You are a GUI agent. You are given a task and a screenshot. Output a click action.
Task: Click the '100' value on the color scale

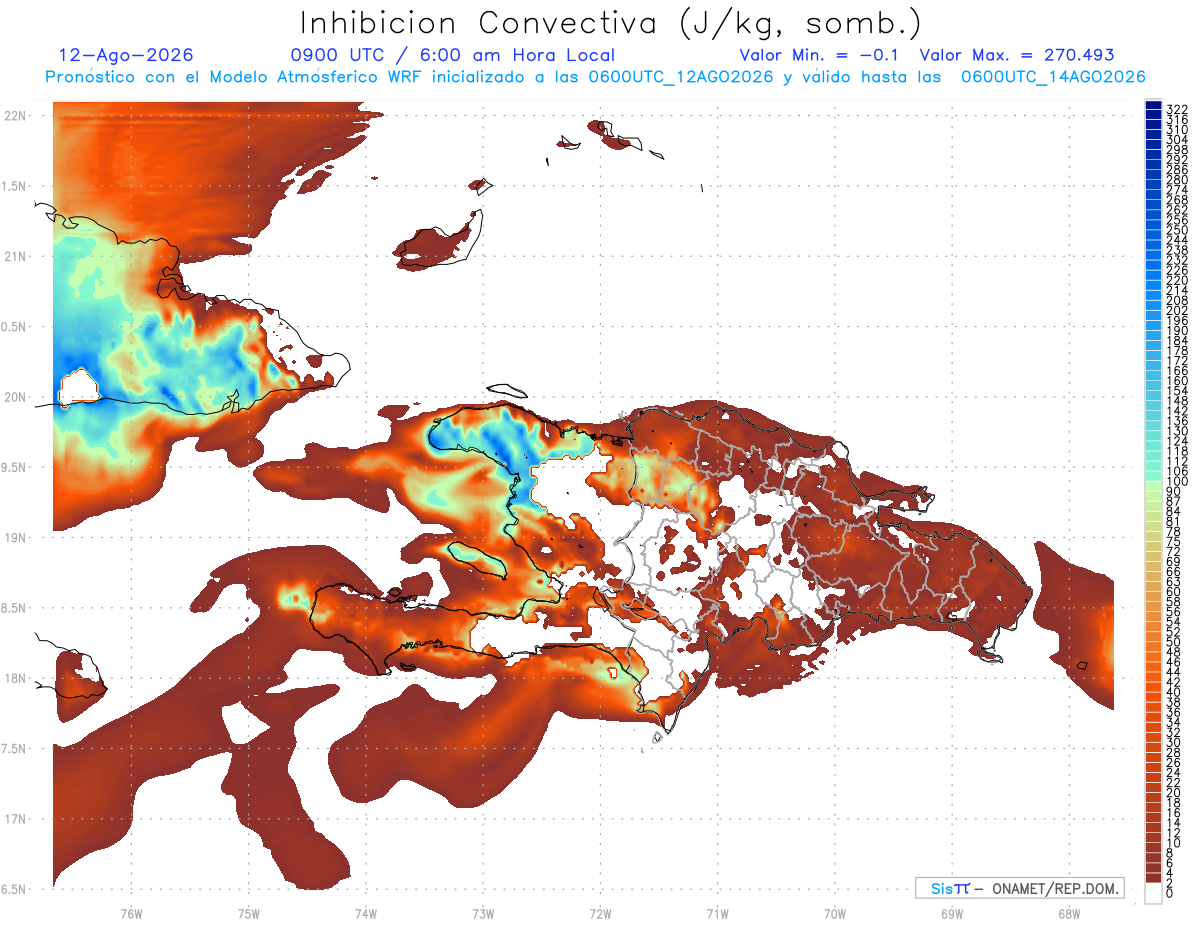(x=1177, y=482)
